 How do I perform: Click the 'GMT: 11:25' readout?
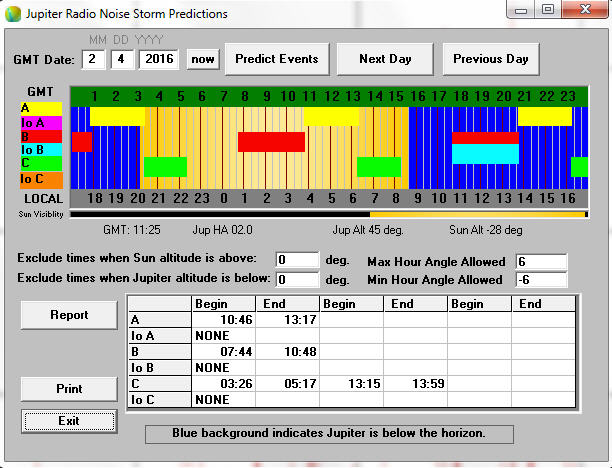tap(132, 230)
